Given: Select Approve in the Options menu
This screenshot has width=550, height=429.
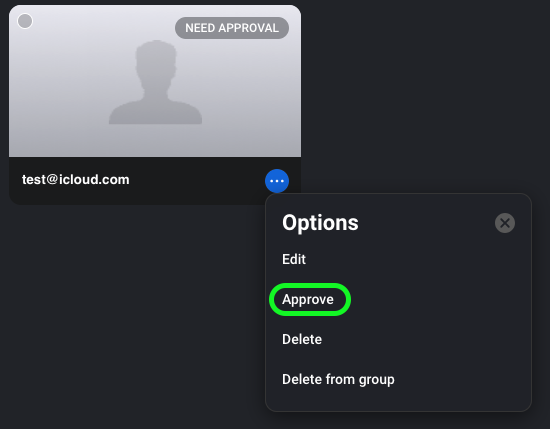Looking at the screenshot, I should 308,300.
